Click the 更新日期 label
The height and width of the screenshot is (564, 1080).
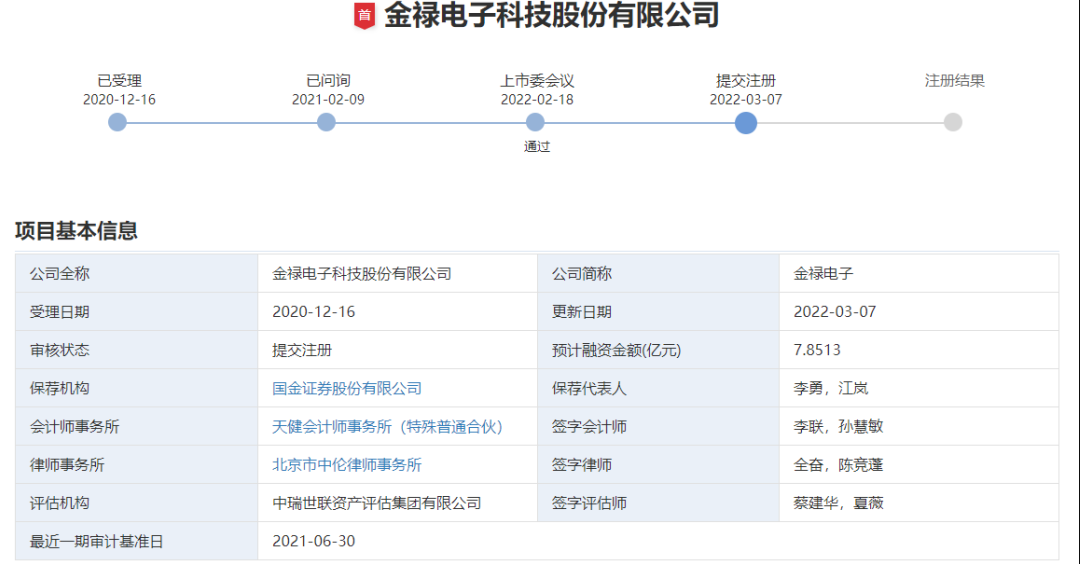tap(582, 312)
